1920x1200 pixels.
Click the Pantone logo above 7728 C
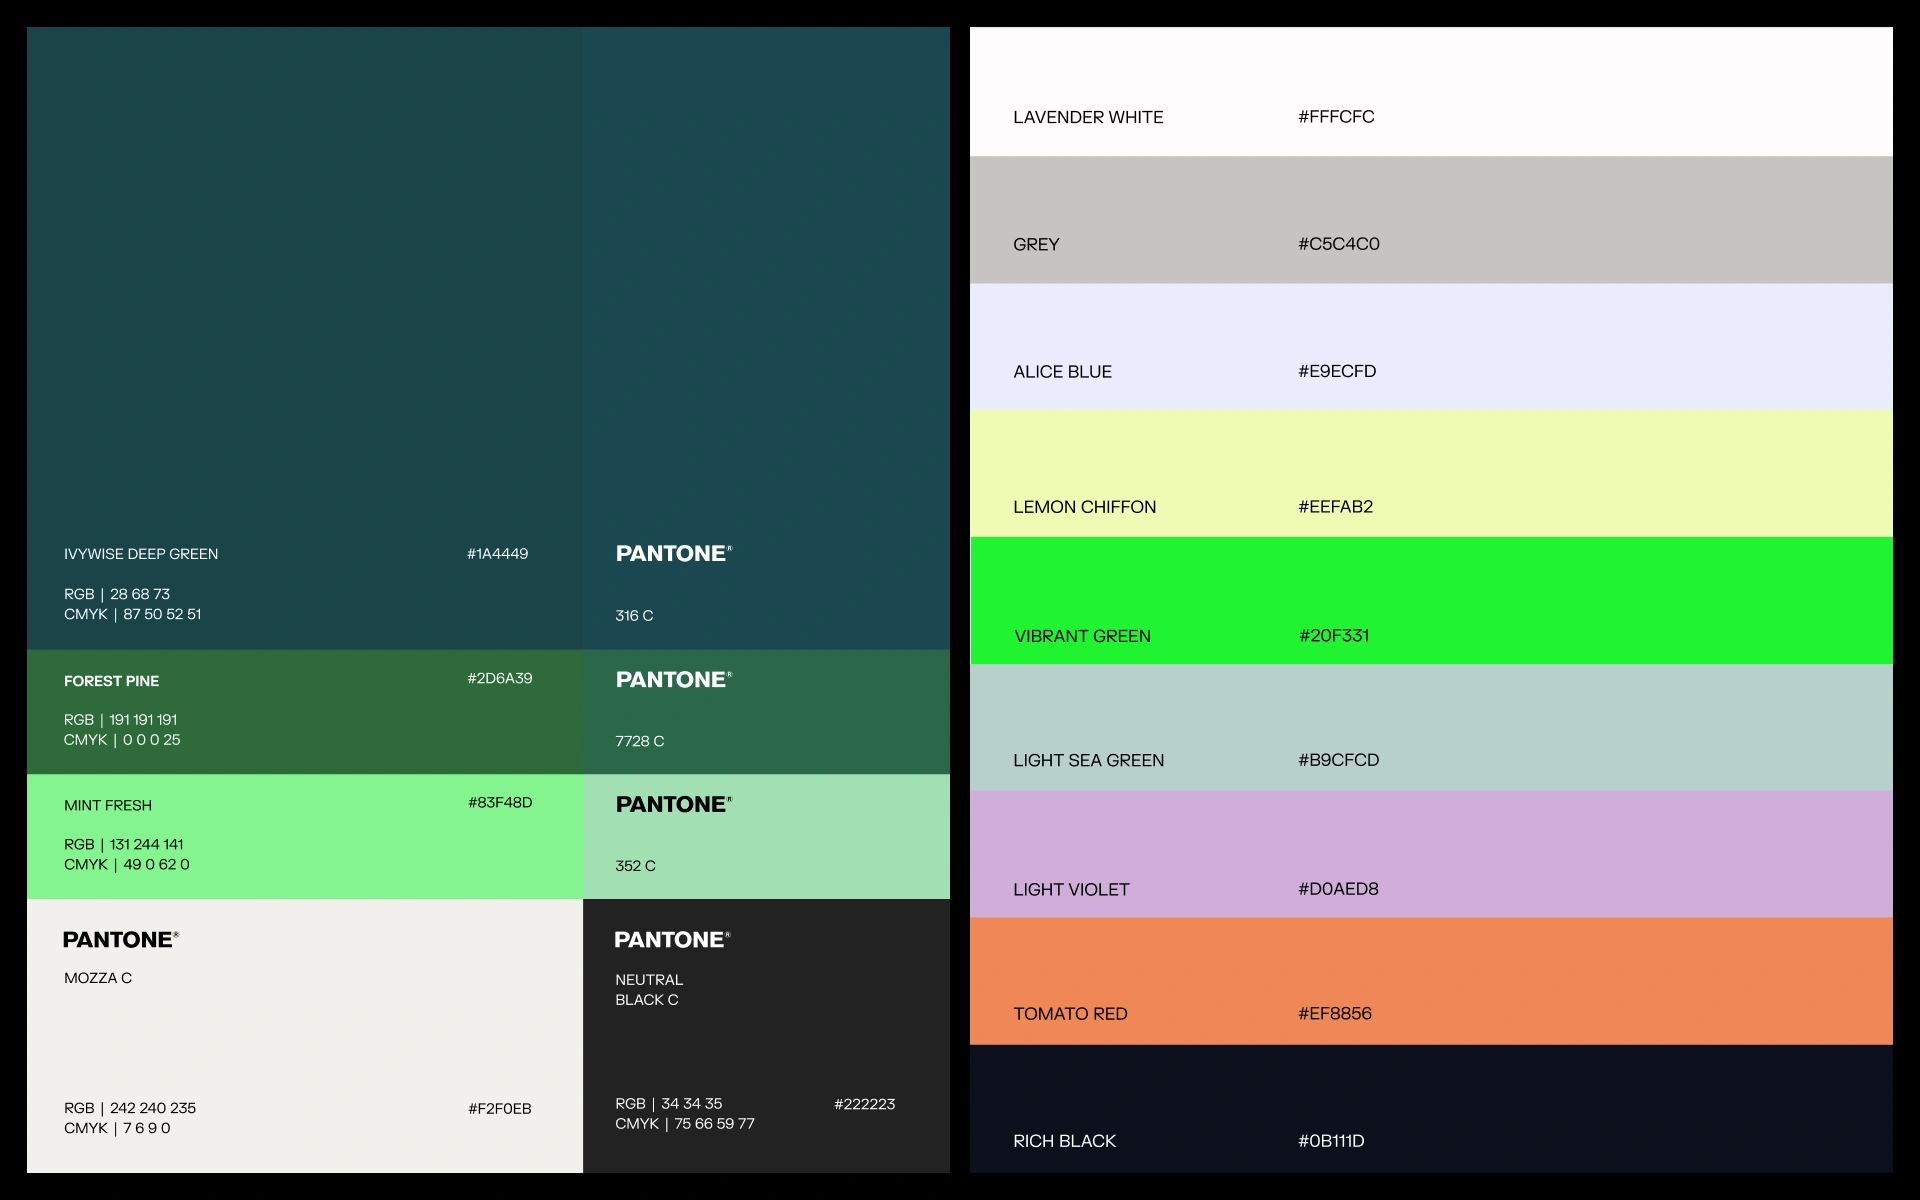(x=674, y=679)
